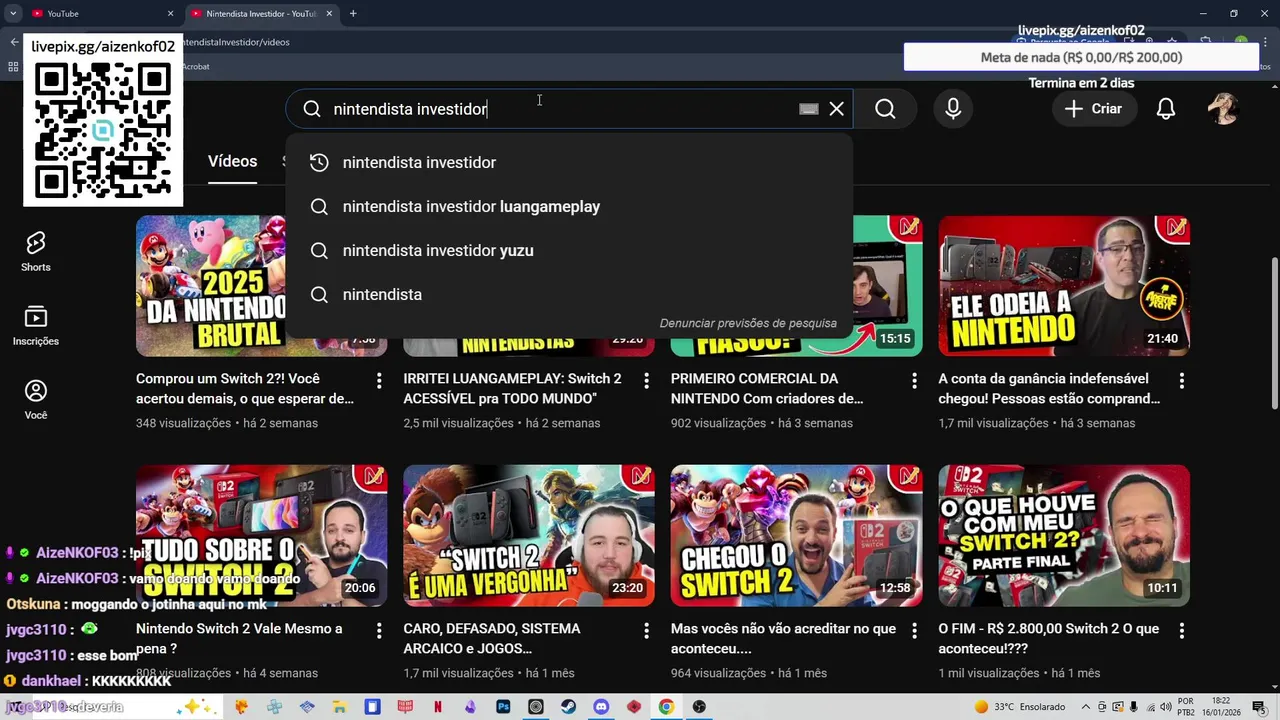Viewport: 1280px width, 720px height.
Task: Open options menu for "A conta da ganância" video
Action: (x=1181, y=381)
